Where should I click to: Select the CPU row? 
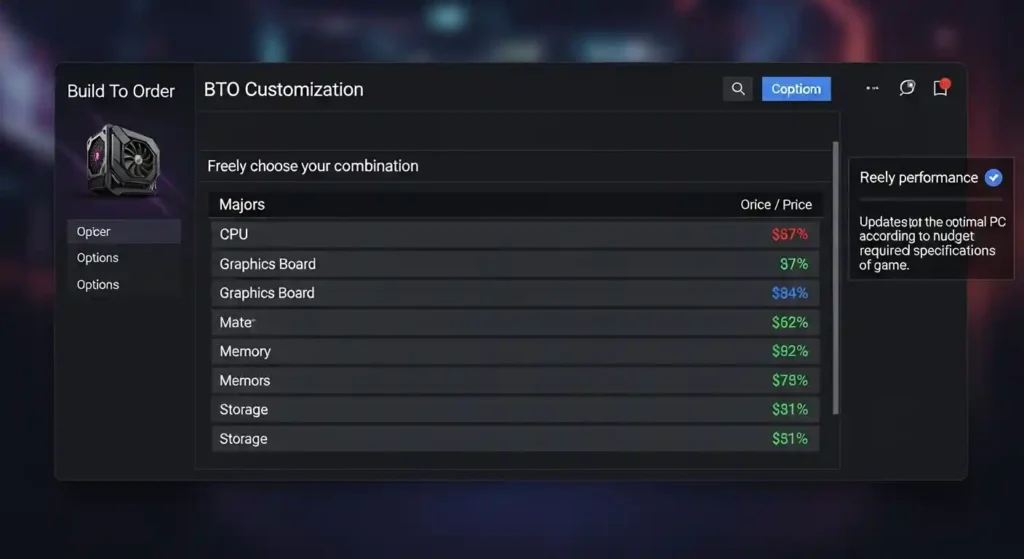coord(515,234)
